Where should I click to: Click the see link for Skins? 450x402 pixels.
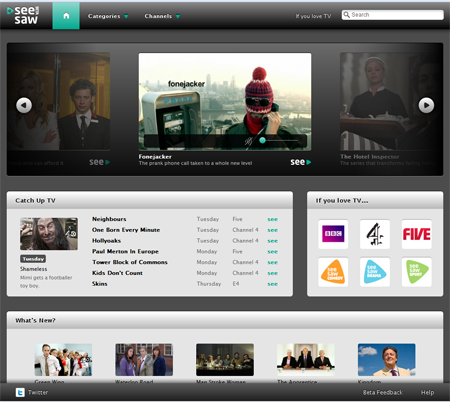point(272,284)
